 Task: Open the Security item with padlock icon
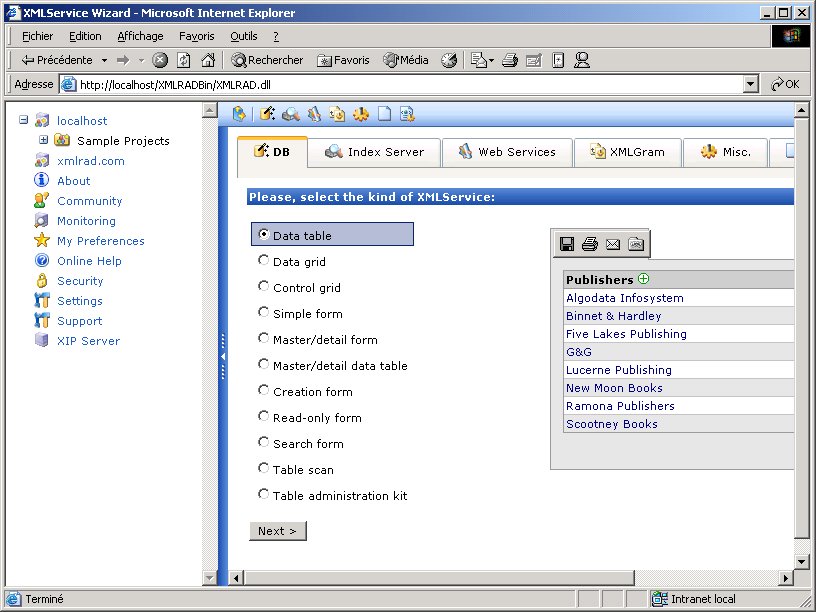tap(79, 281)
